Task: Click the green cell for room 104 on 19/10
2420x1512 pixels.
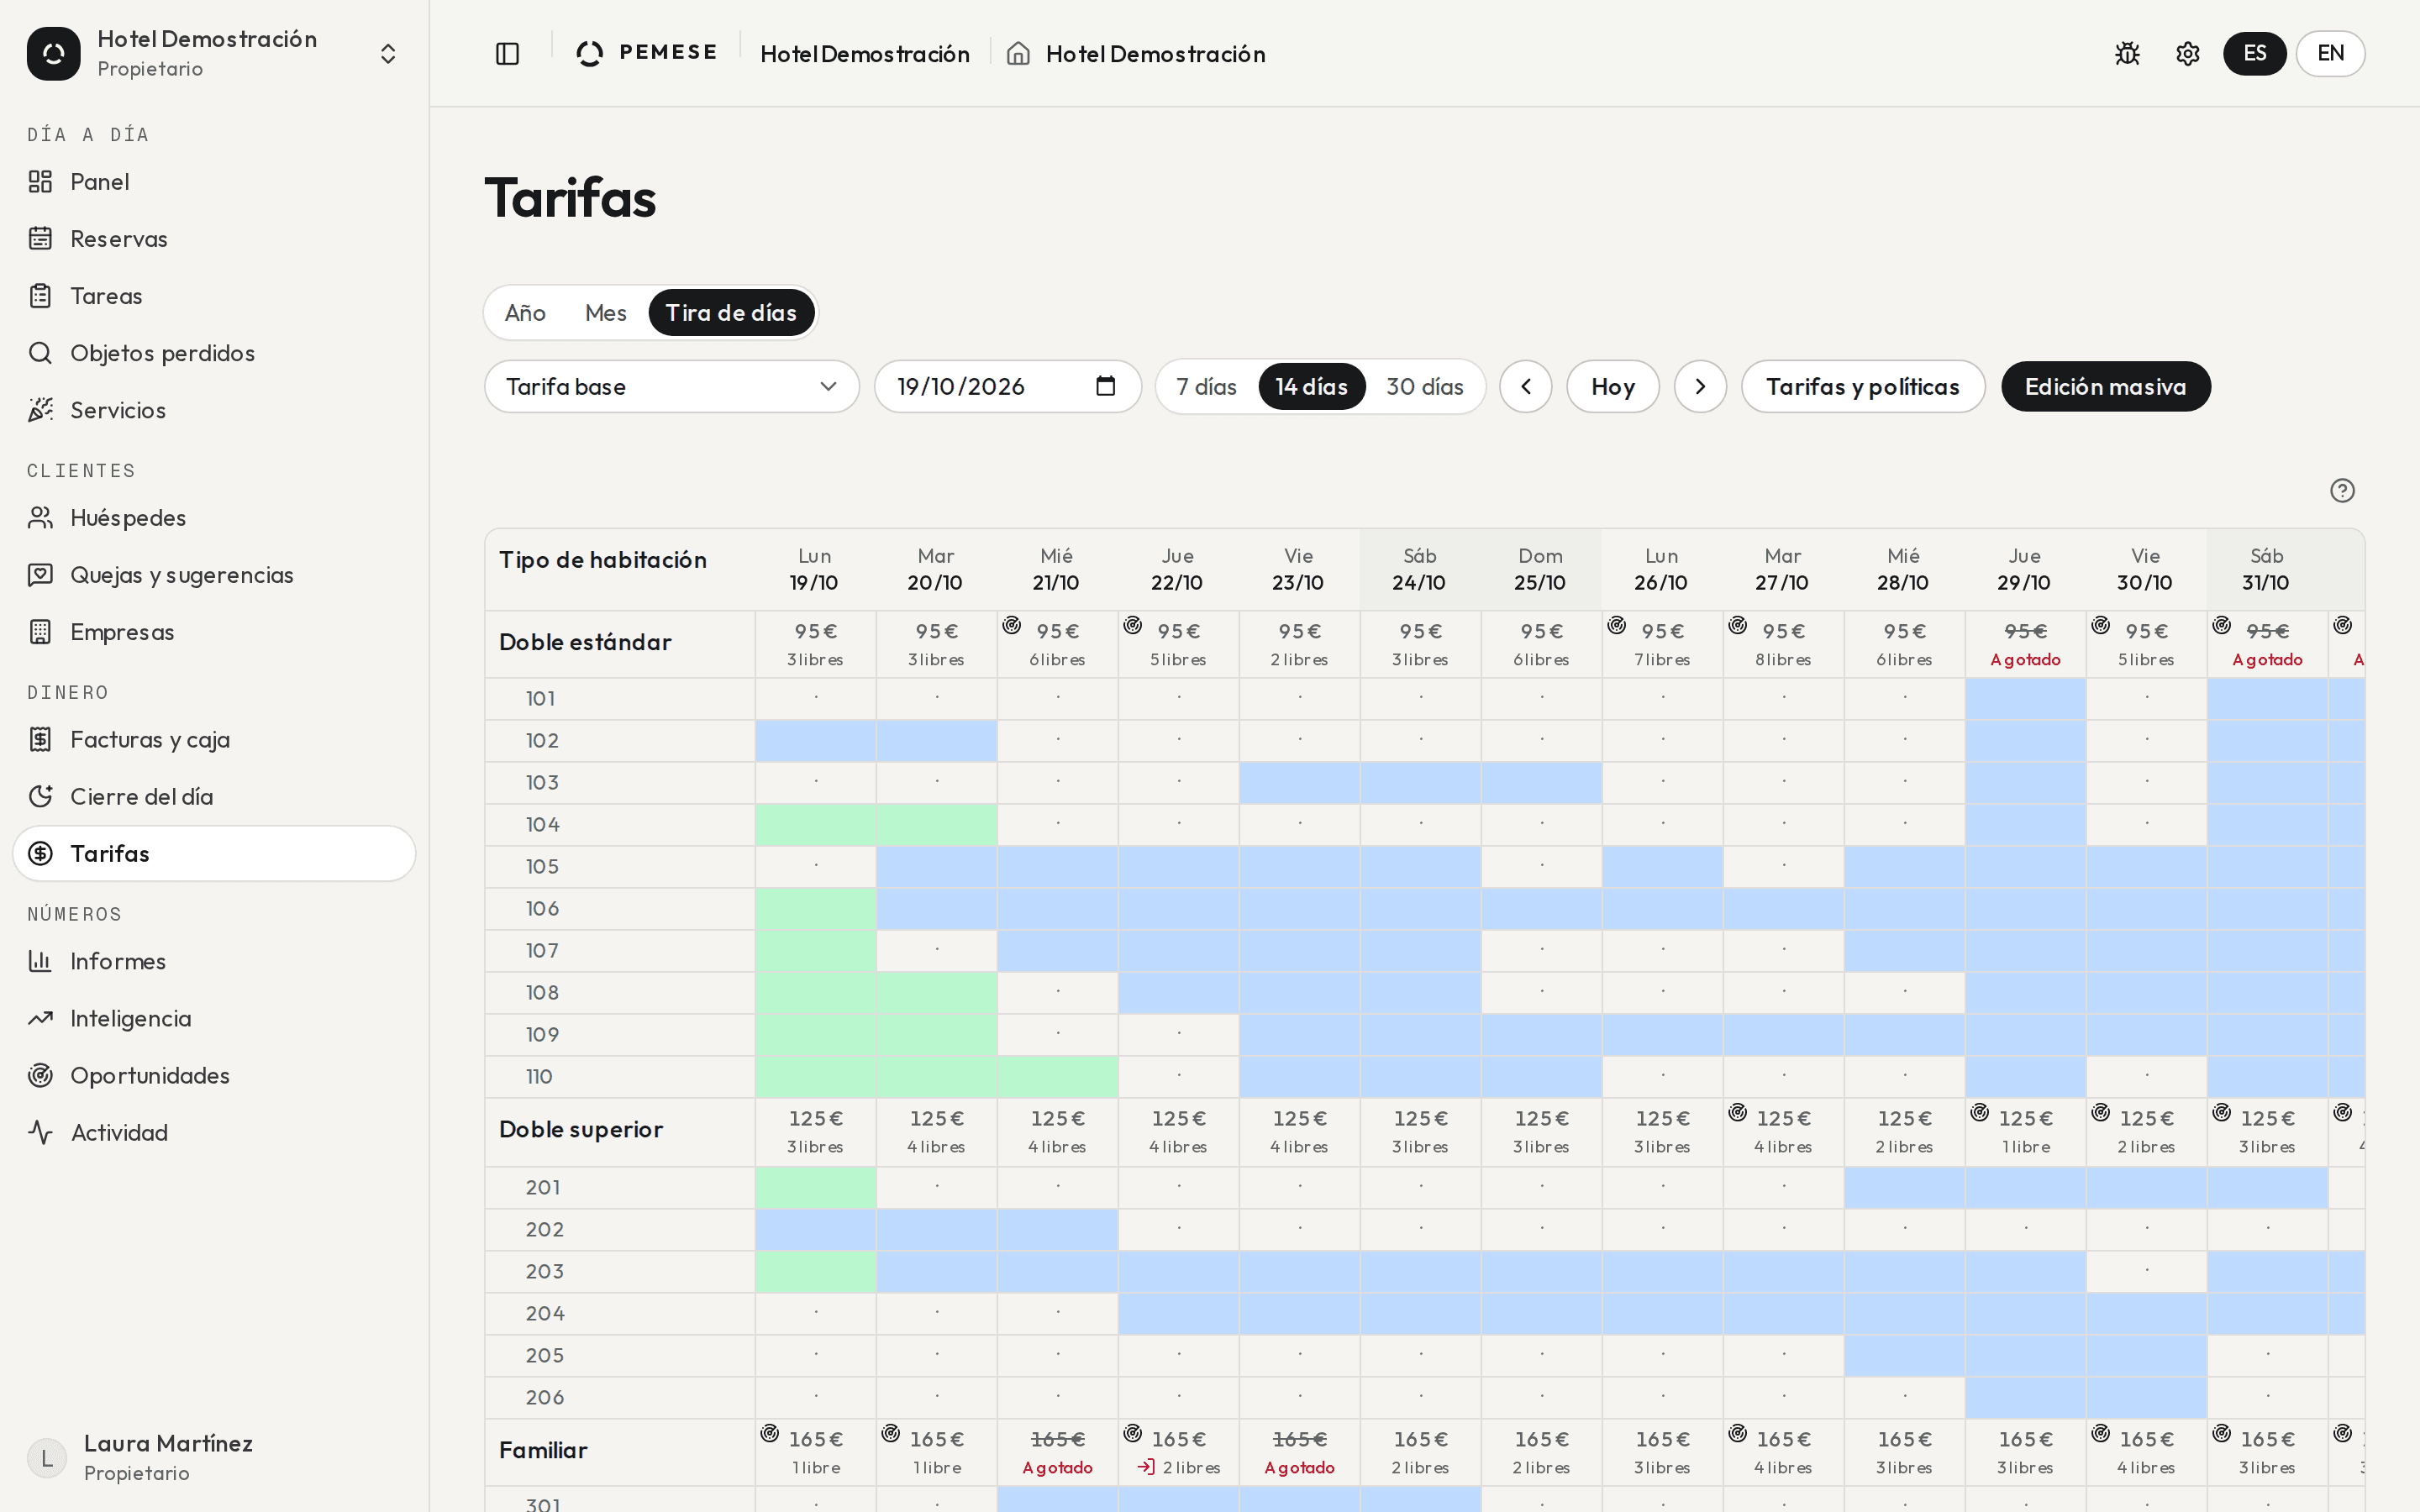Action: pos(815,825)
